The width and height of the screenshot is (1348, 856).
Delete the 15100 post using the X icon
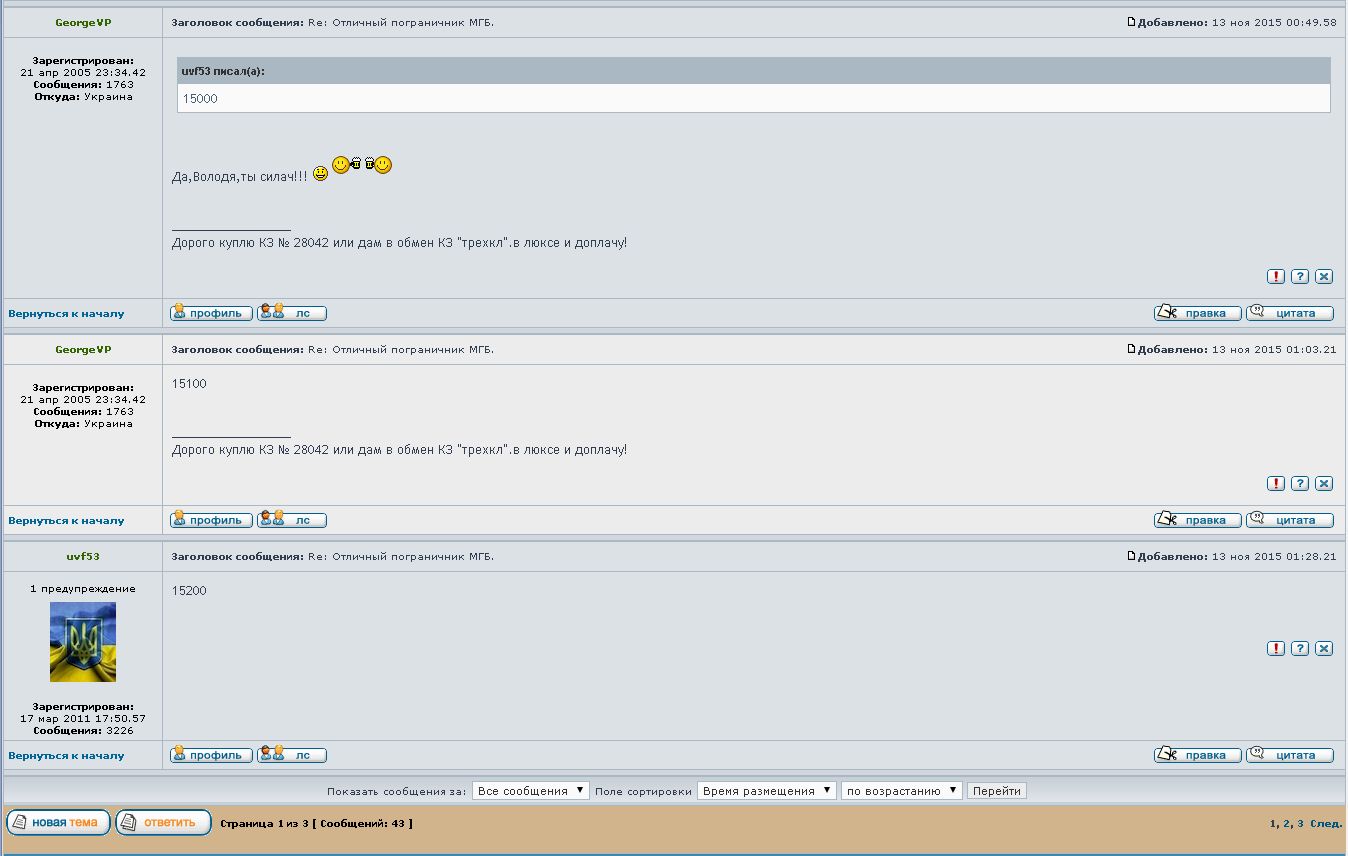click(x=1324, y=484)
